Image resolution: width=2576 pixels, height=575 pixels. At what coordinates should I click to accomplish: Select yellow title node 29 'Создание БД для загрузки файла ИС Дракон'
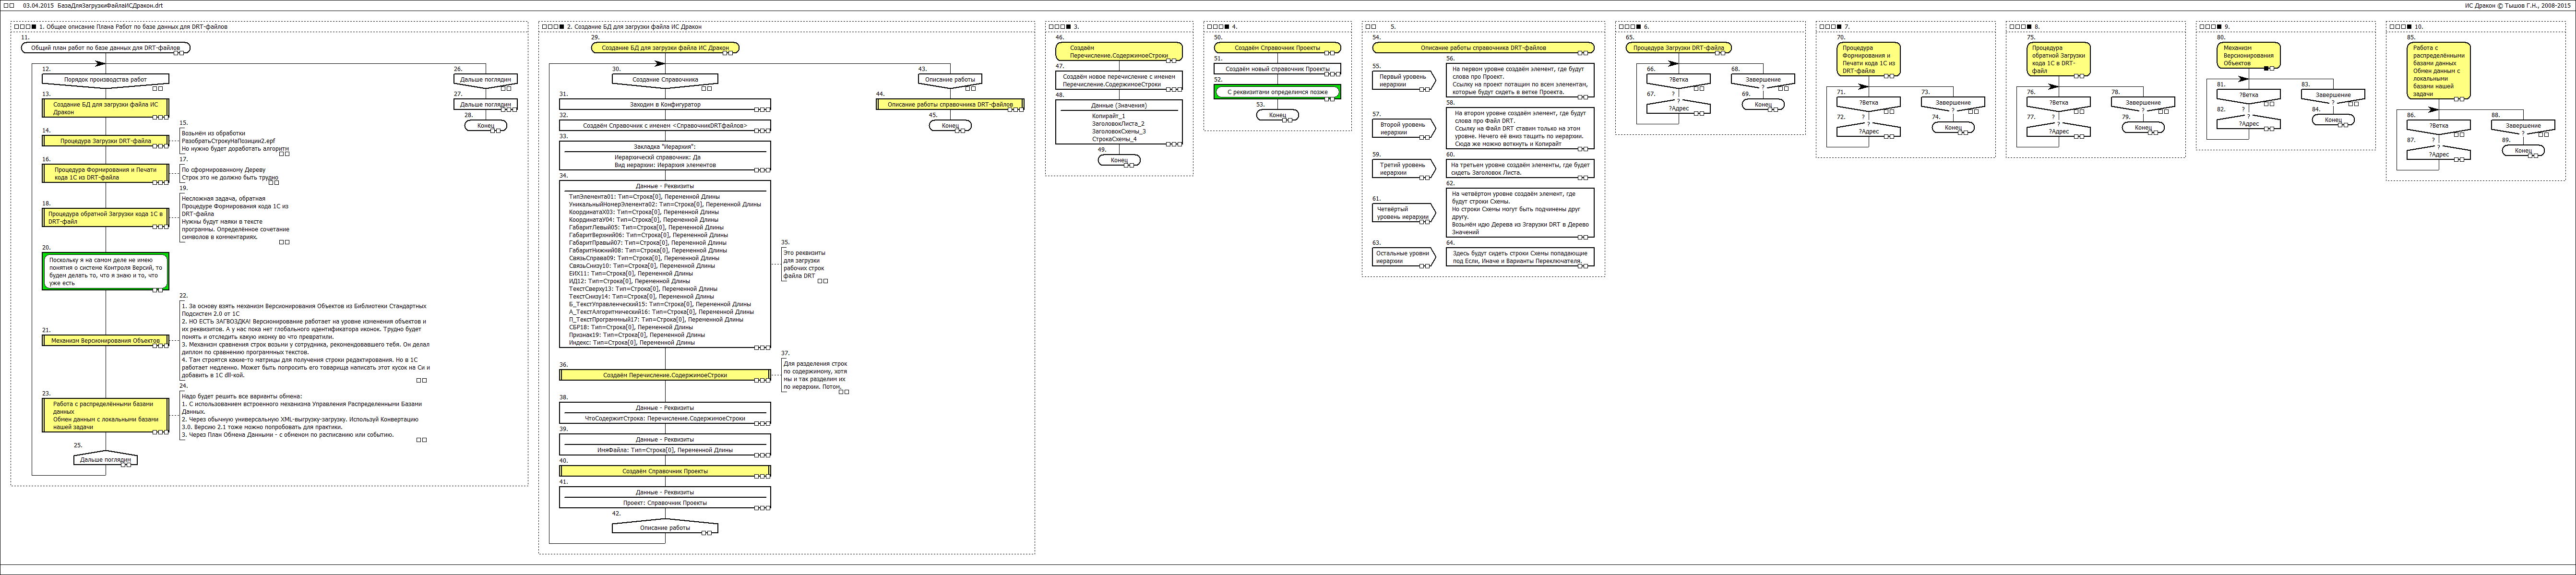[x=665, y=48]
